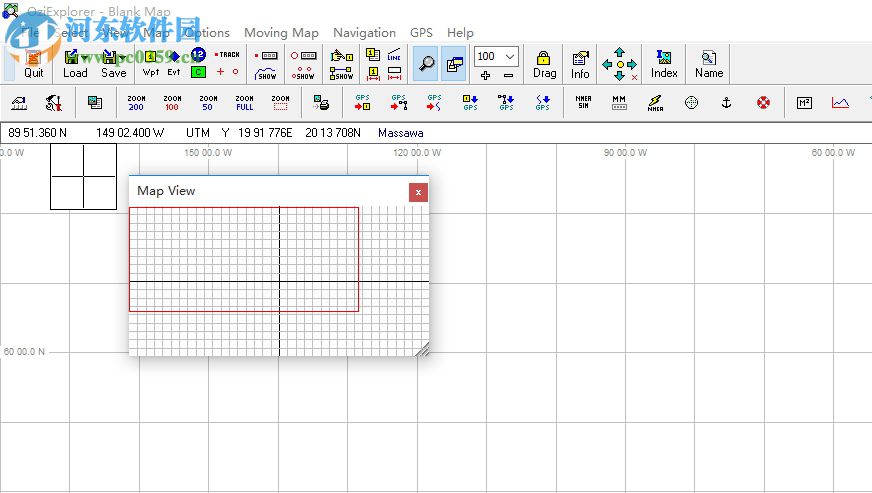Screen dimensions: 872x493
Task: Click the print map icon
Action: (x=321, y=103)
